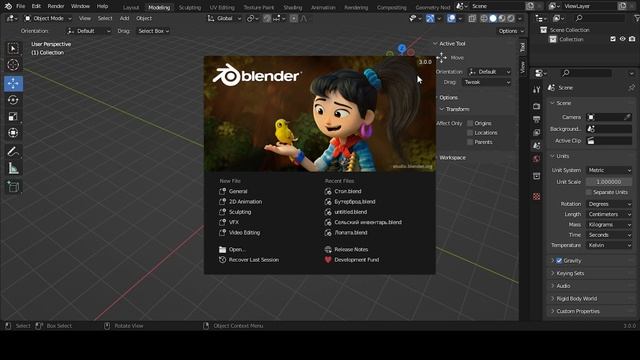Switch to solid viewport shading

493,18
